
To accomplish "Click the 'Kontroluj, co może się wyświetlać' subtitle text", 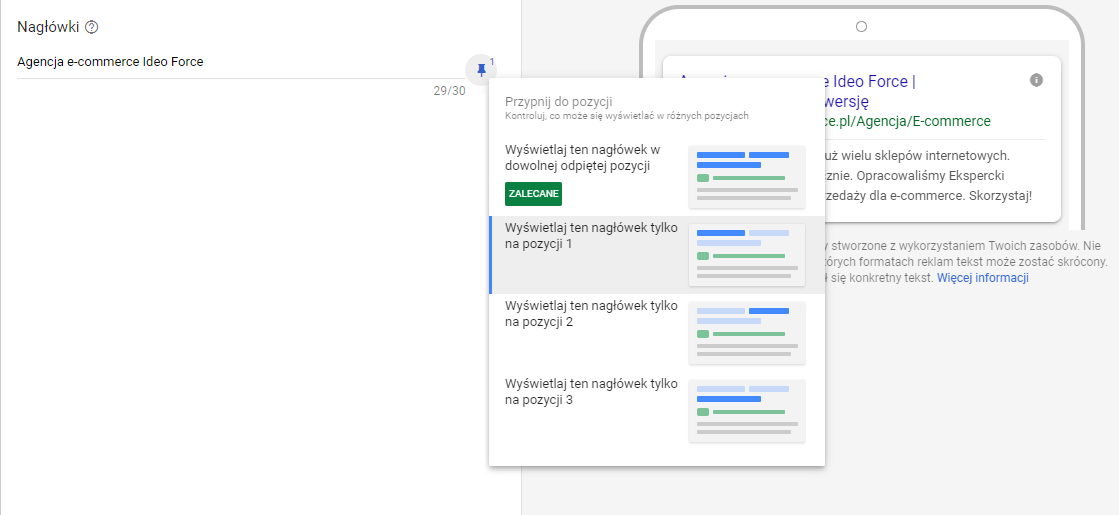I will click(x=627, y=116).
